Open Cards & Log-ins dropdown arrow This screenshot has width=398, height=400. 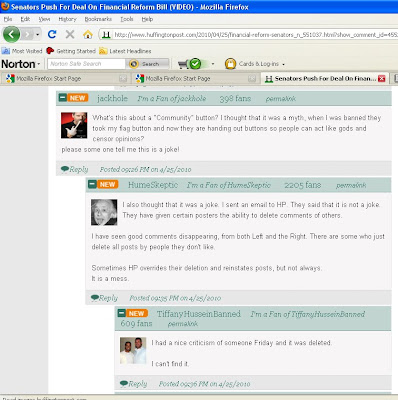[x=283, y=64]
